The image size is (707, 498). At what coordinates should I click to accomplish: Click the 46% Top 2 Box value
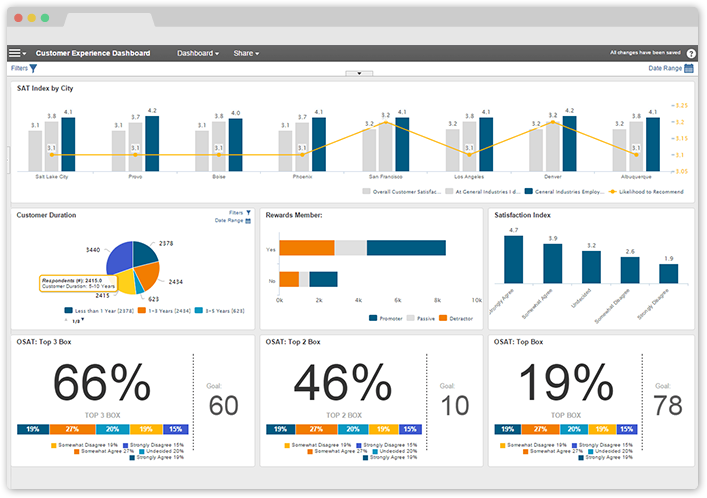point(343,383)
